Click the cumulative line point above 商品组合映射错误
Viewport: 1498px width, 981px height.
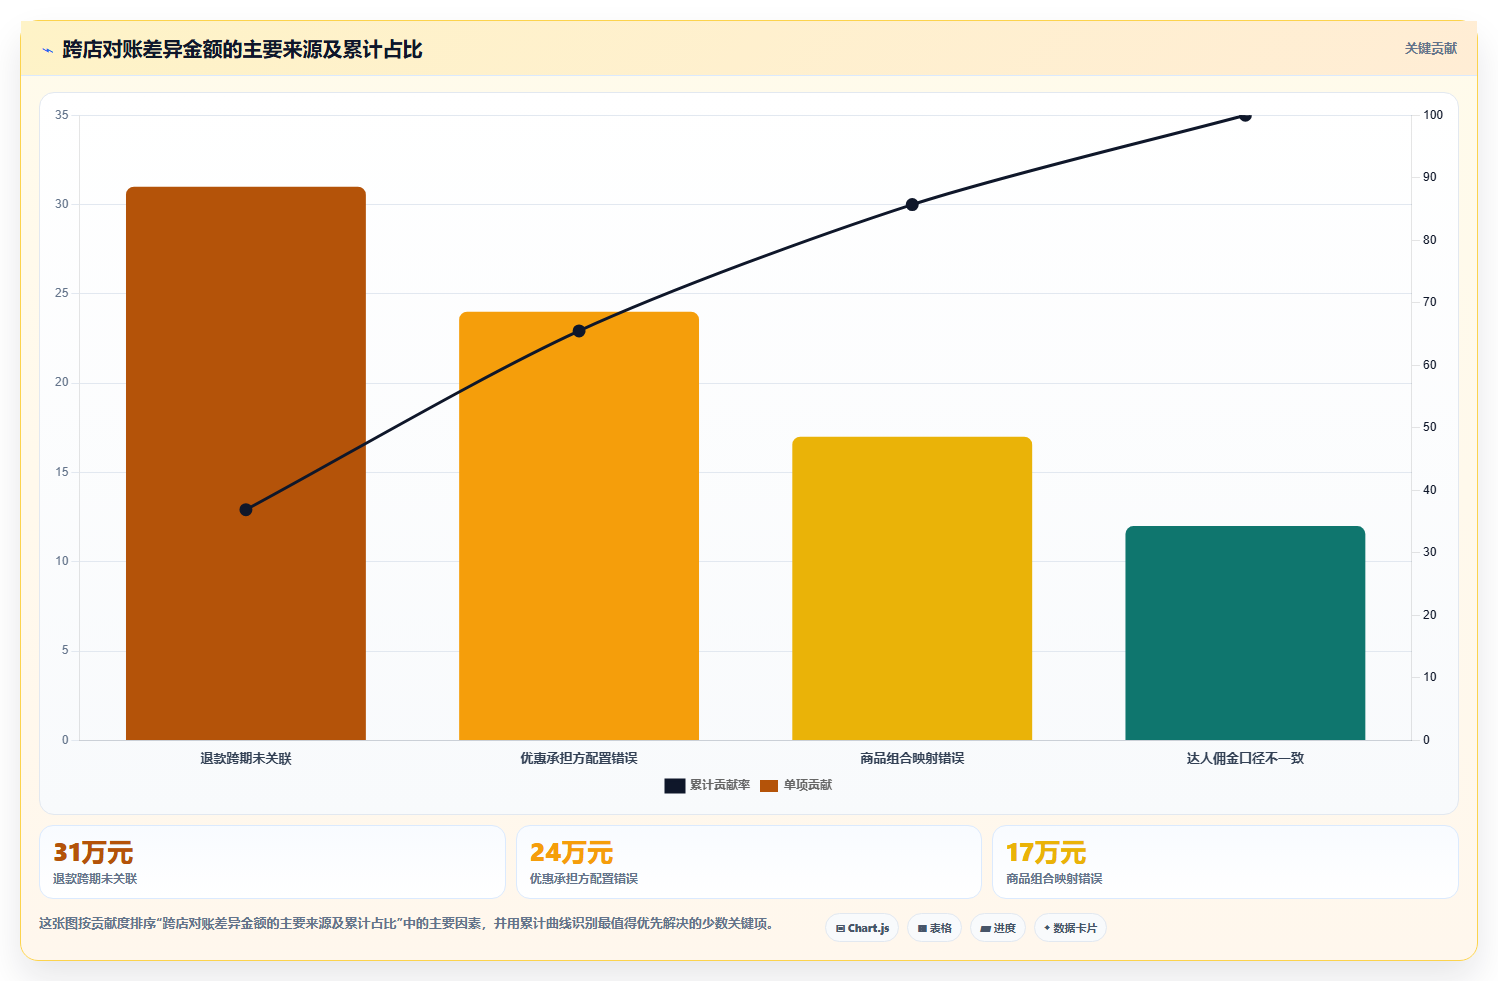click(x=912, y=205)
